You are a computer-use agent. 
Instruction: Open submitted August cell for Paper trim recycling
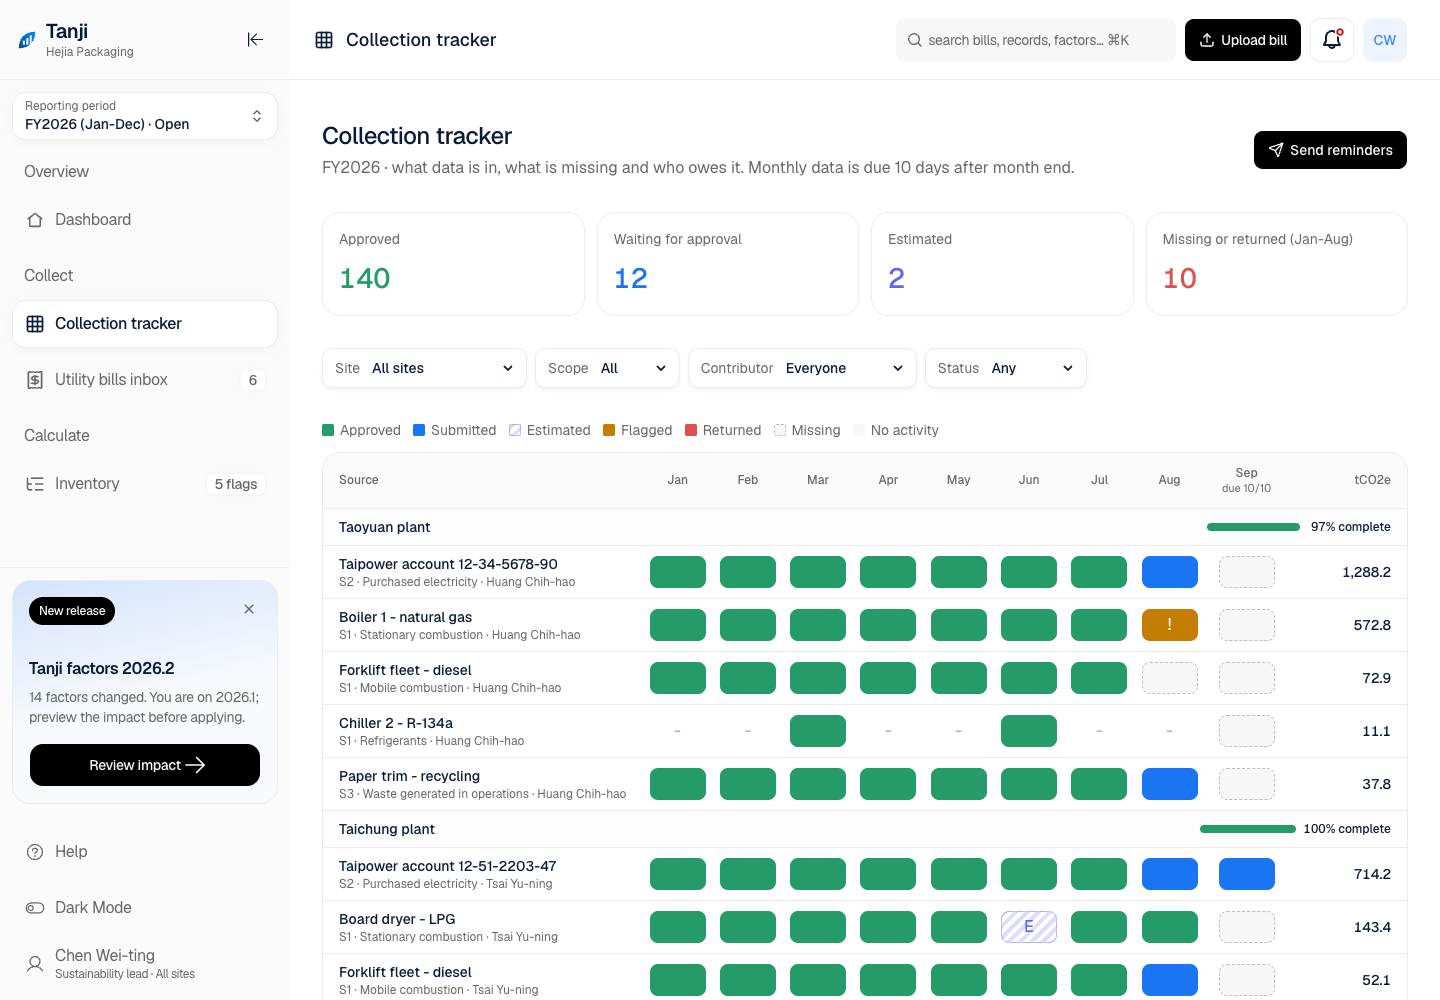(x=1170, y=784)
